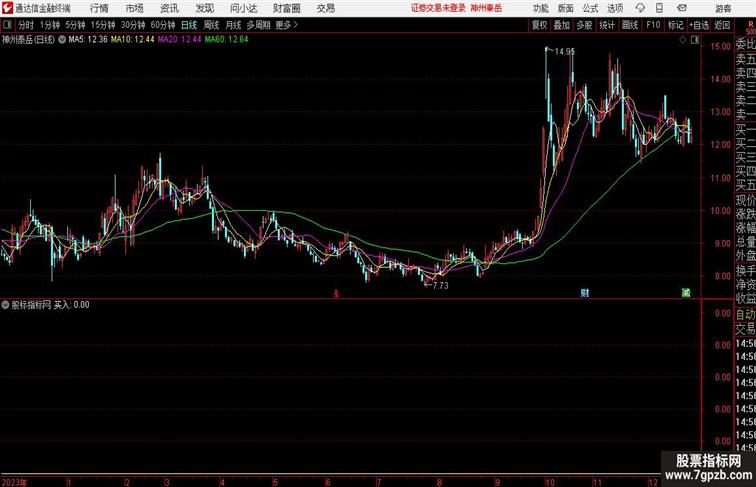Click the MA60: 12.64 indicator value

(x=226, y=40)
